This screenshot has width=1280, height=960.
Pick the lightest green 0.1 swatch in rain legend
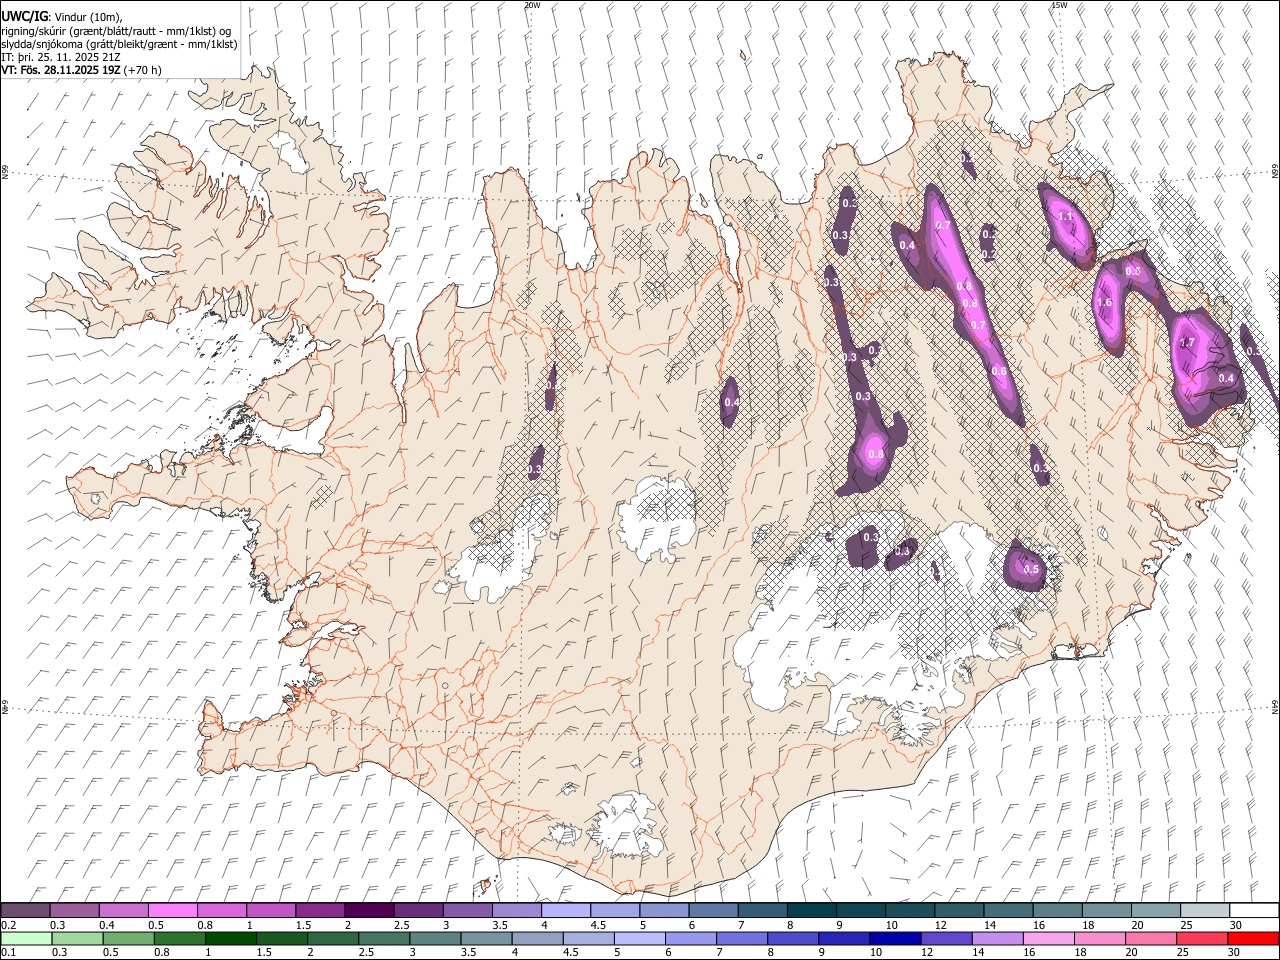(x=26, y=938)
